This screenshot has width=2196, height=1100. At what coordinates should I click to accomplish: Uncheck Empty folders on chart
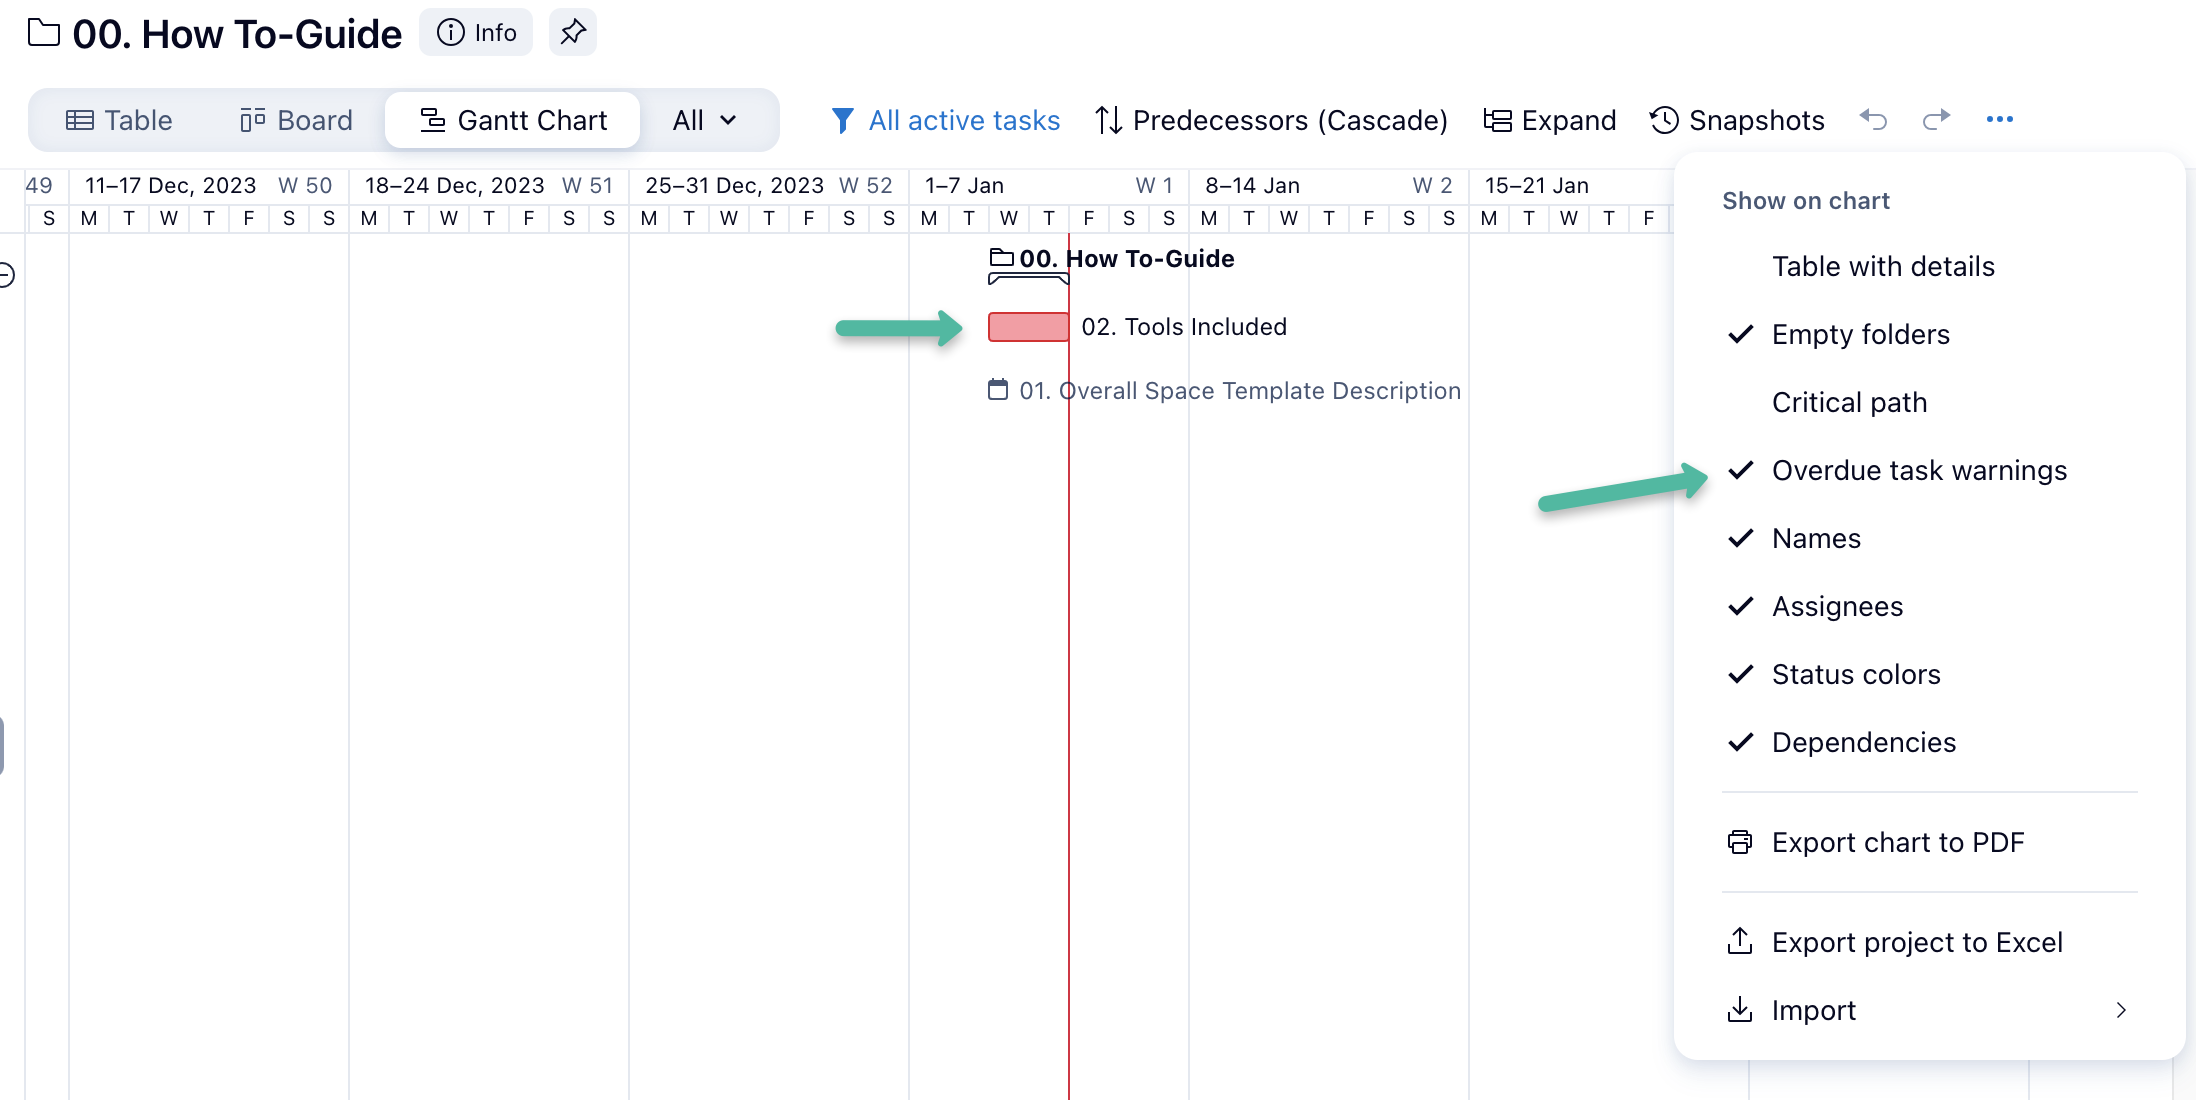[x=1860, y=335]
